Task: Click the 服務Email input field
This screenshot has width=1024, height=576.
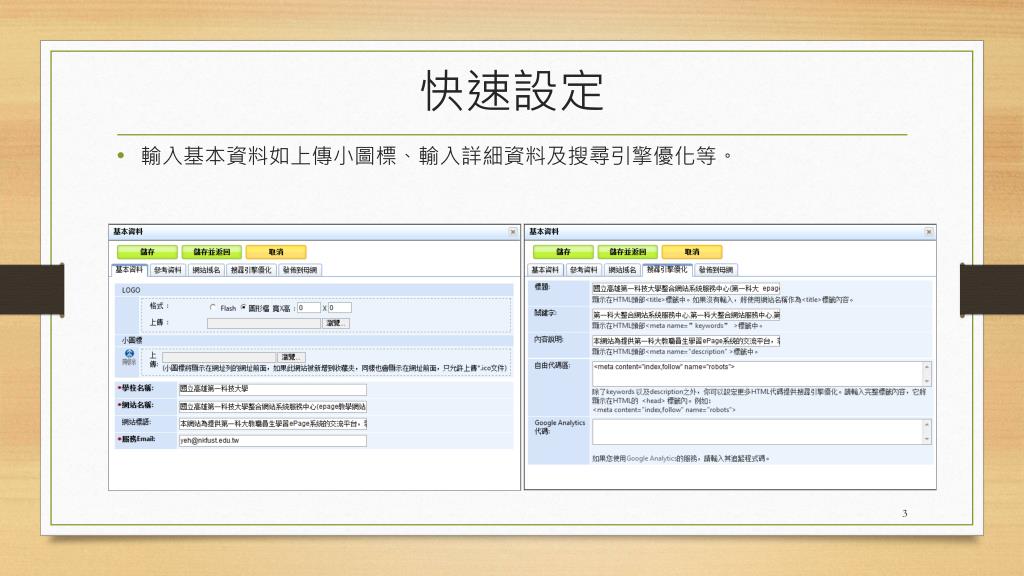Action: click(272, 440)
